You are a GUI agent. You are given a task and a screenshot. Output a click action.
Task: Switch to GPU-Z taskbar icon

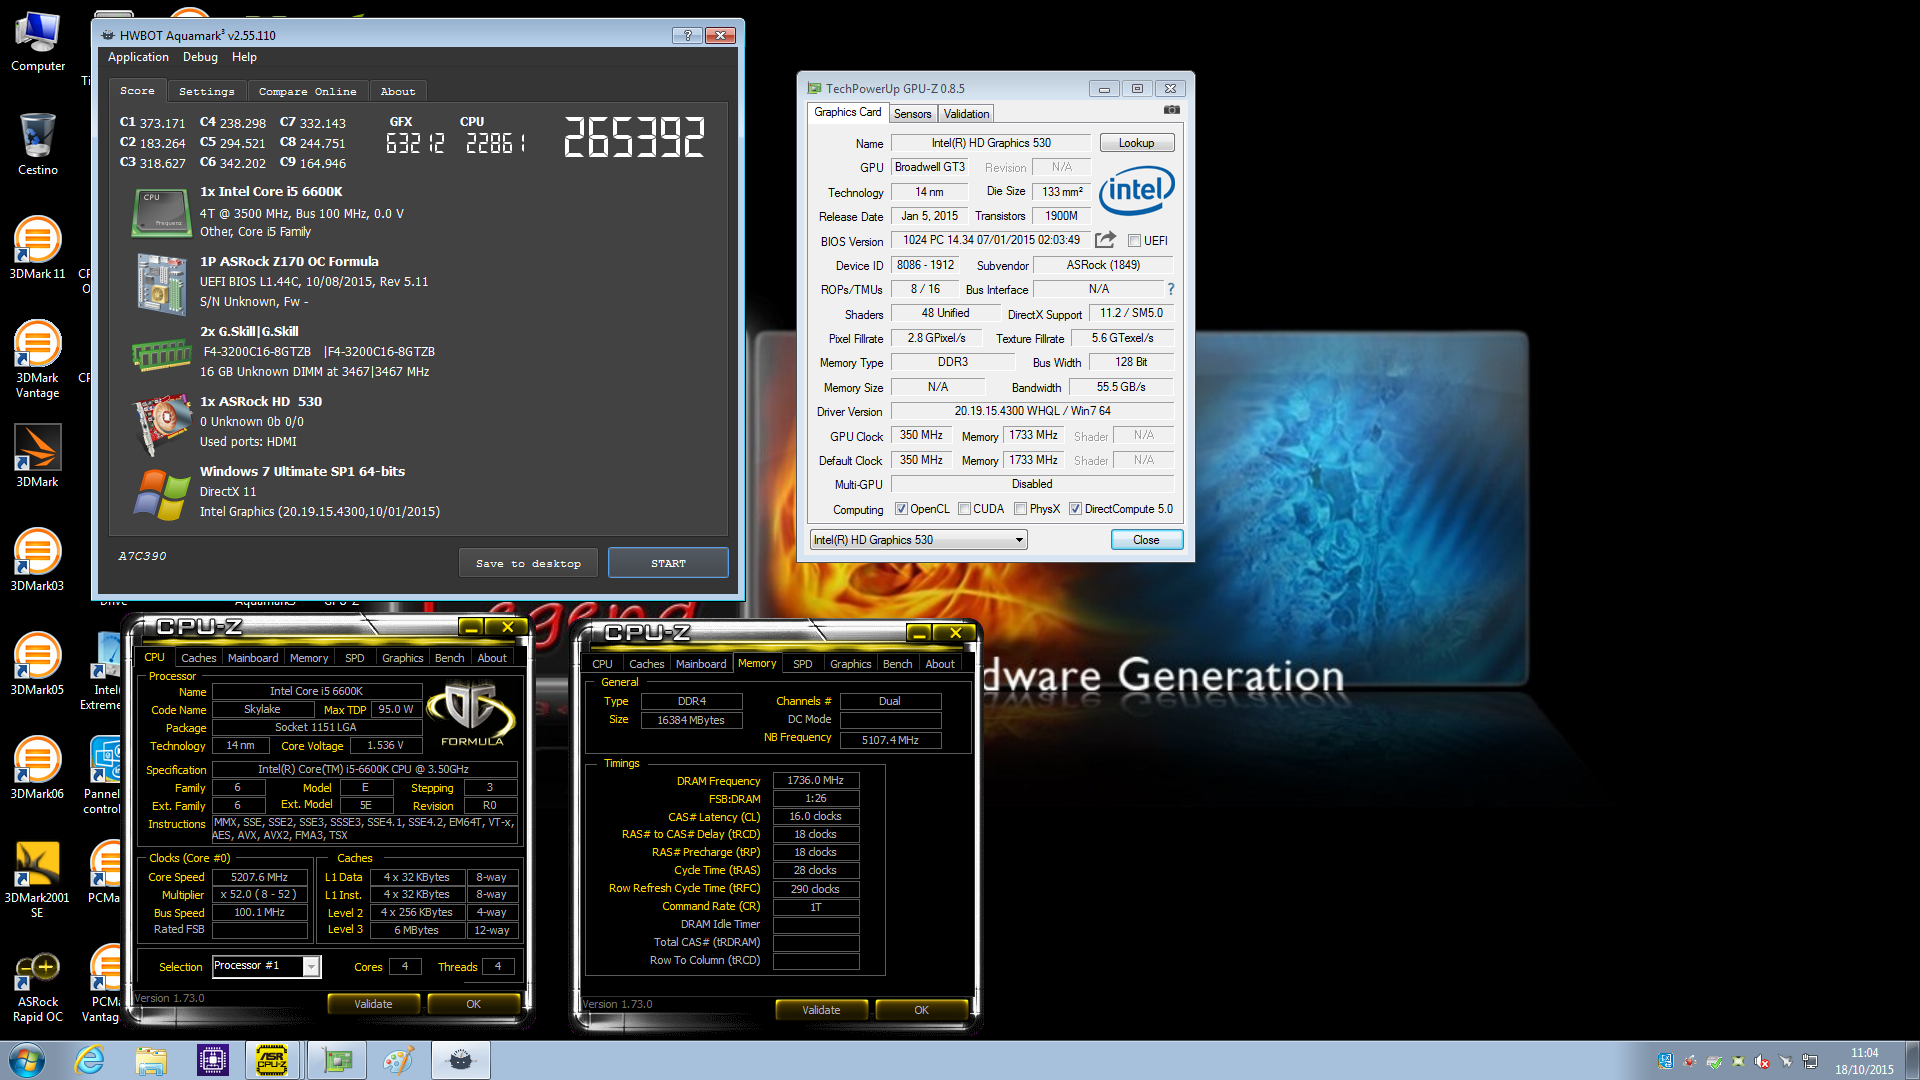click(337, 1060)
